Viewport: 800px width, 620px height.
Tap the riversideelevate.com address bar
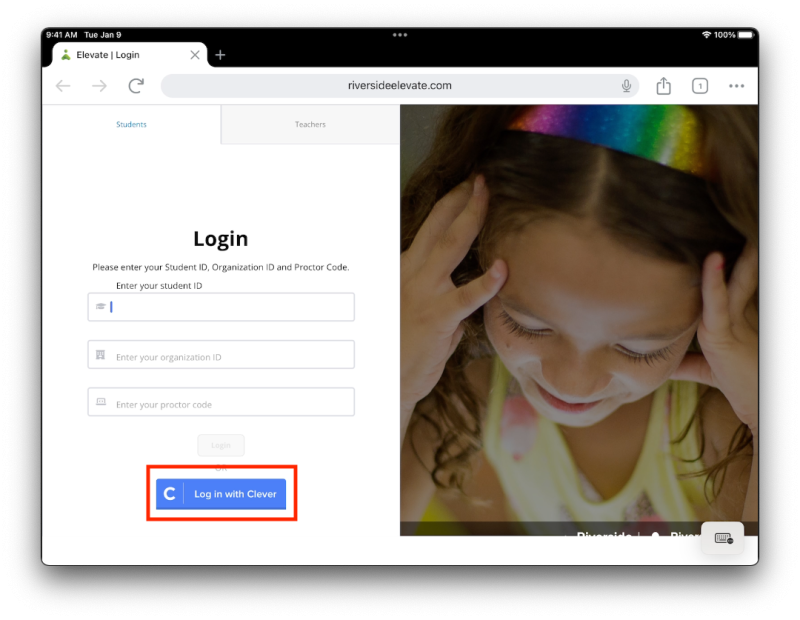(x=400, y=86)
